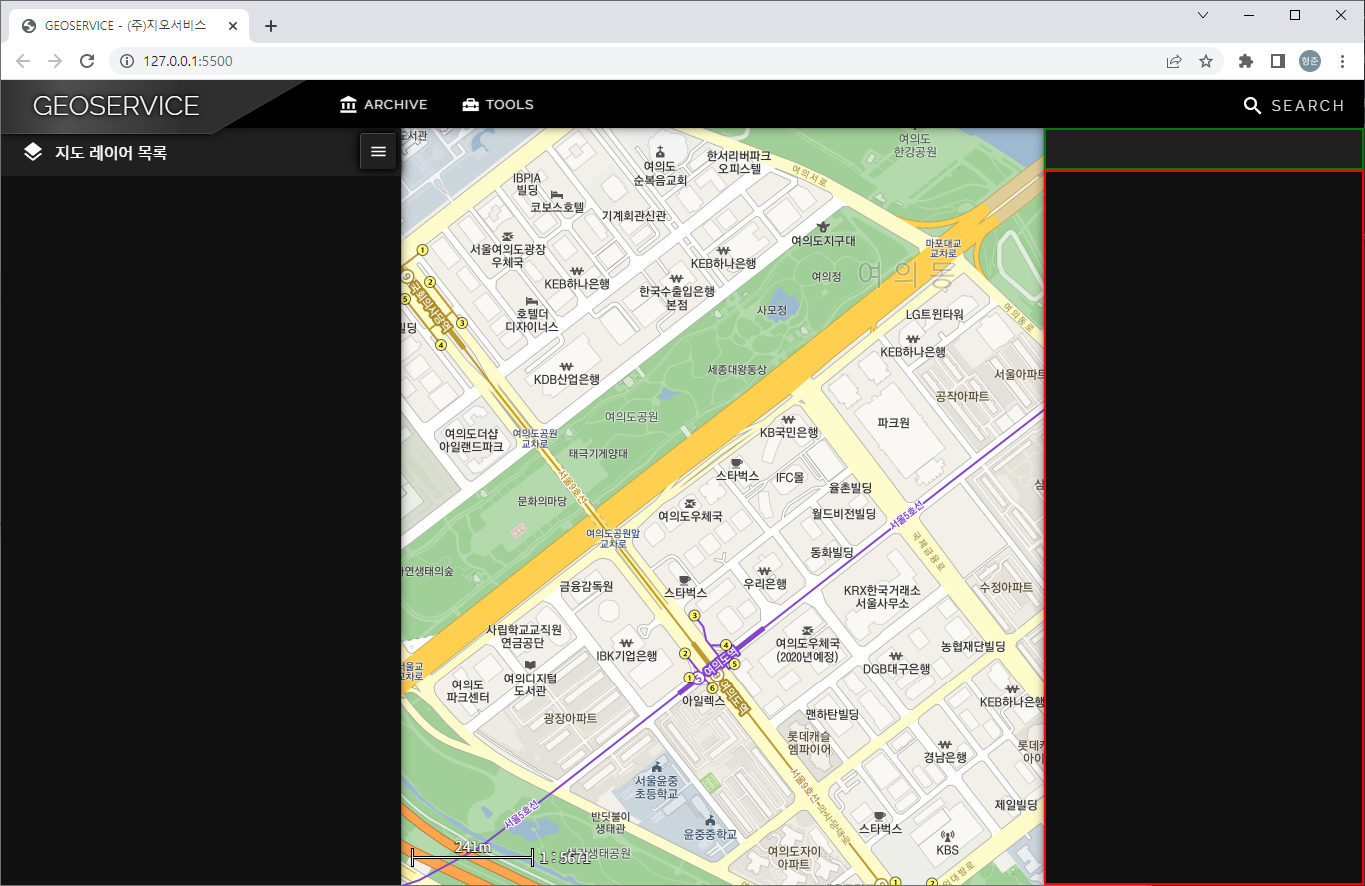Viewport: 1365px width, 886px height.
Task: Click 코보스호텔 label on the map
Action: click(557, 207)
